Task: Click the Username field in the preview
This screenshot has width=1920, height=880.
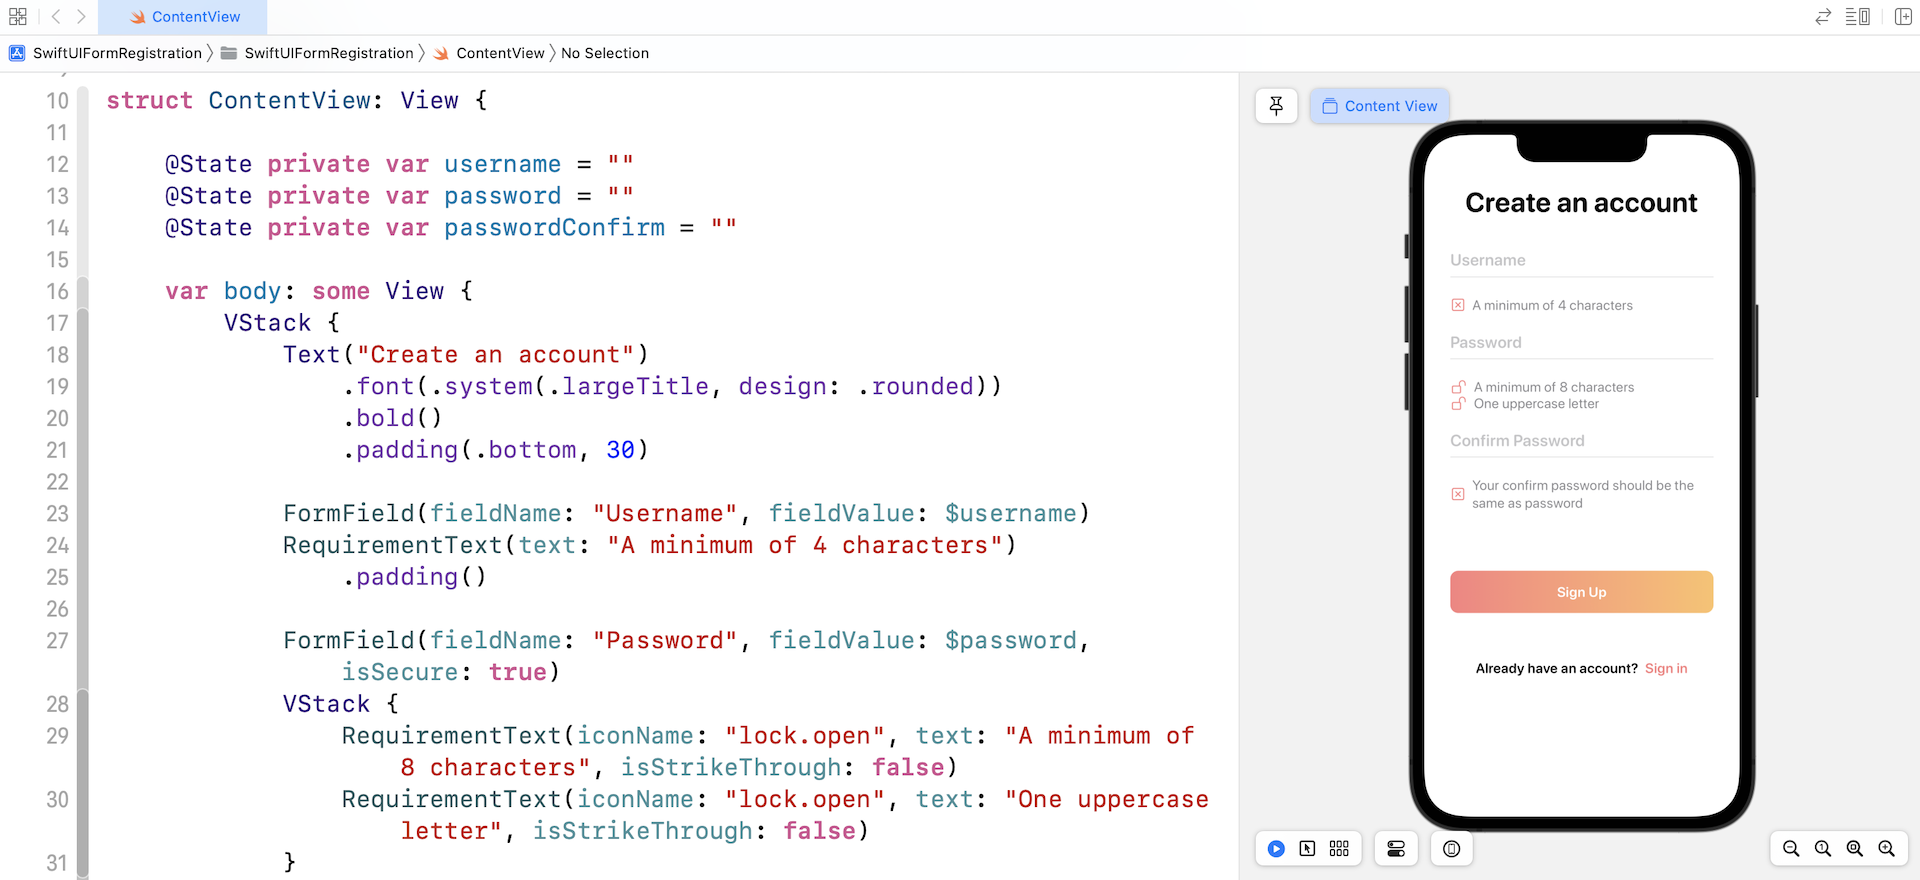Action: coord(1581,260)
